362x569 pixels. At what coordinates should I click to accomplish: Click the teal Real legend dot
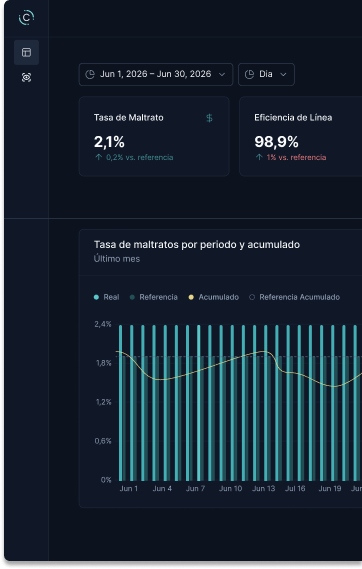(x=96, y=297)
